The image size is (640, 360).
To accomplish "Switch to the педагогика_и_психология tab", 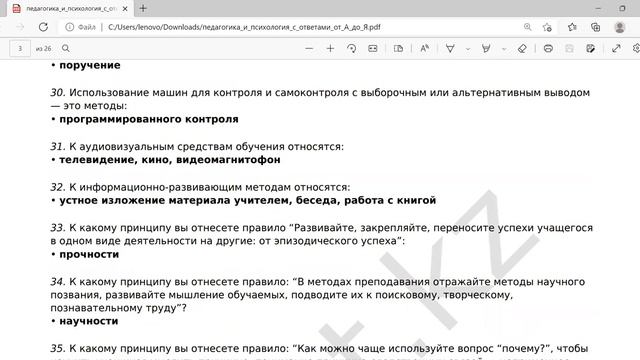I will [70, 9].
